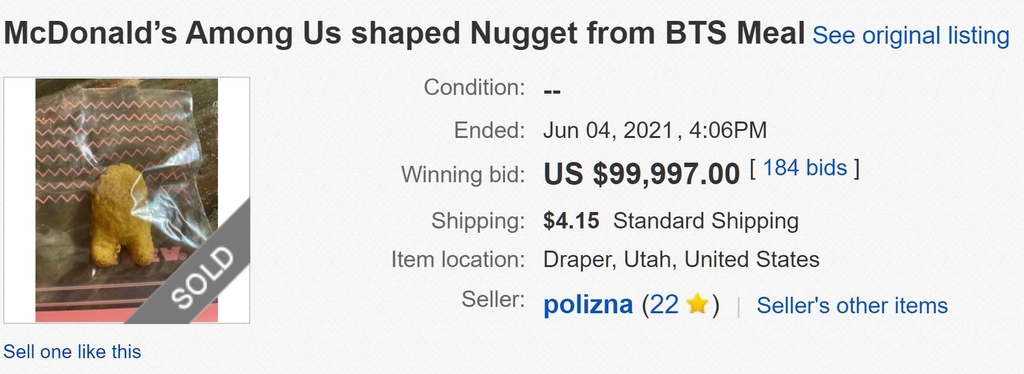Click the Item location label
1024x374 pixels.
[x=458, y=259]
